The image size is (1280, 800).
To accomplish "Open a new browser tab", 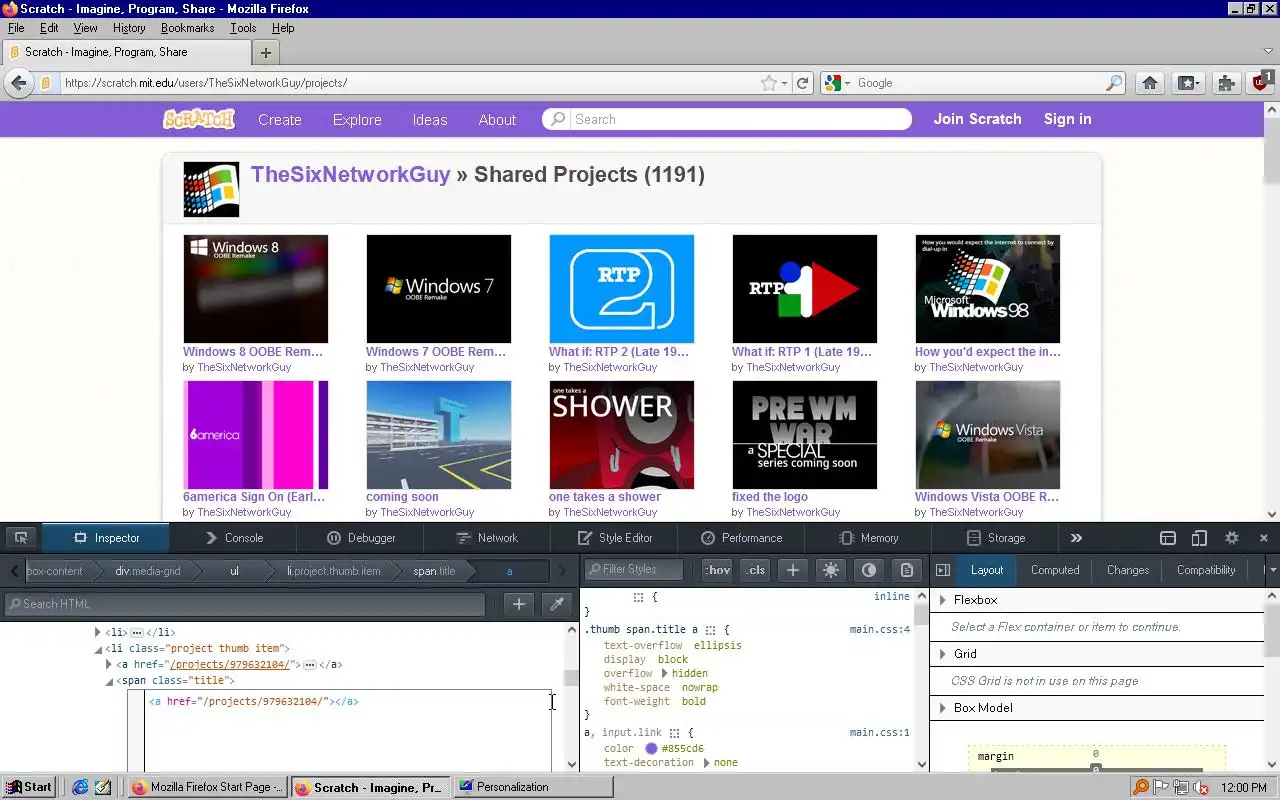I will (x=265, y=52).
